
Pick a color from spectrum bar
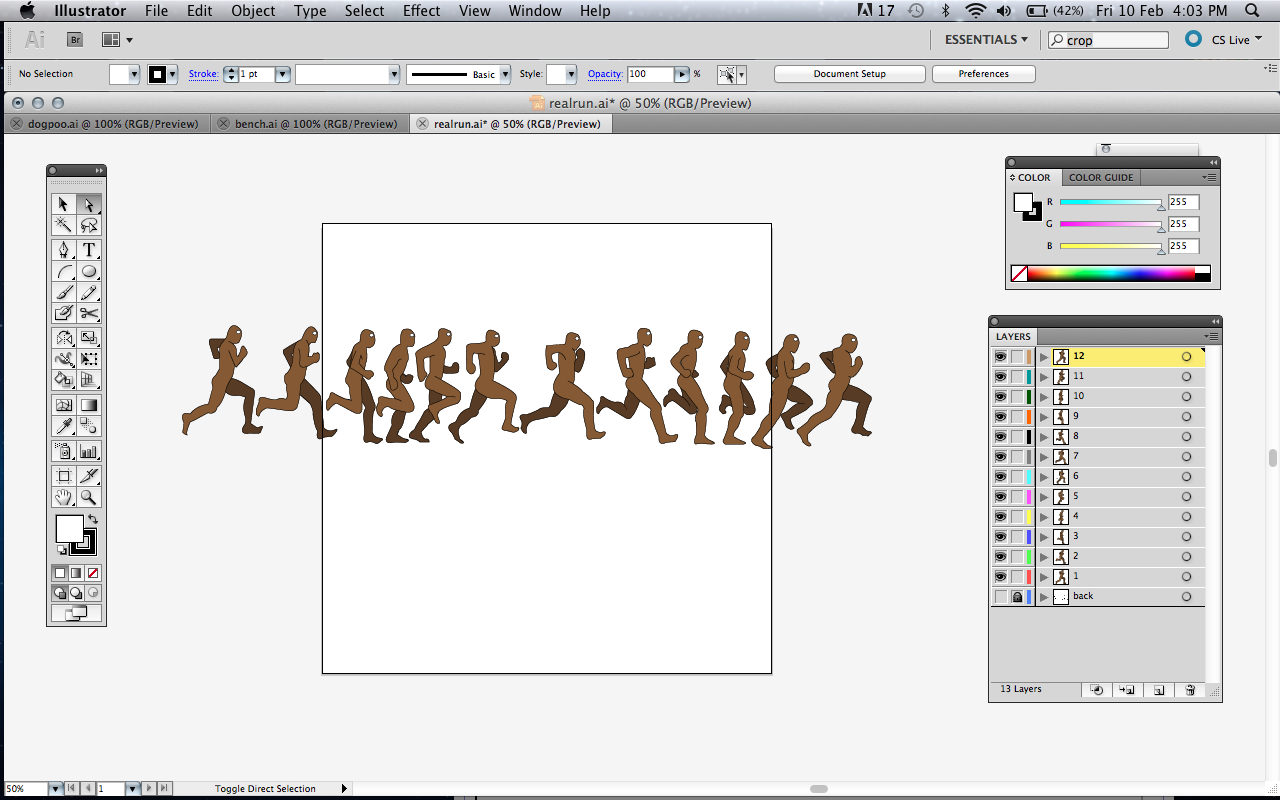(1111, 273)
